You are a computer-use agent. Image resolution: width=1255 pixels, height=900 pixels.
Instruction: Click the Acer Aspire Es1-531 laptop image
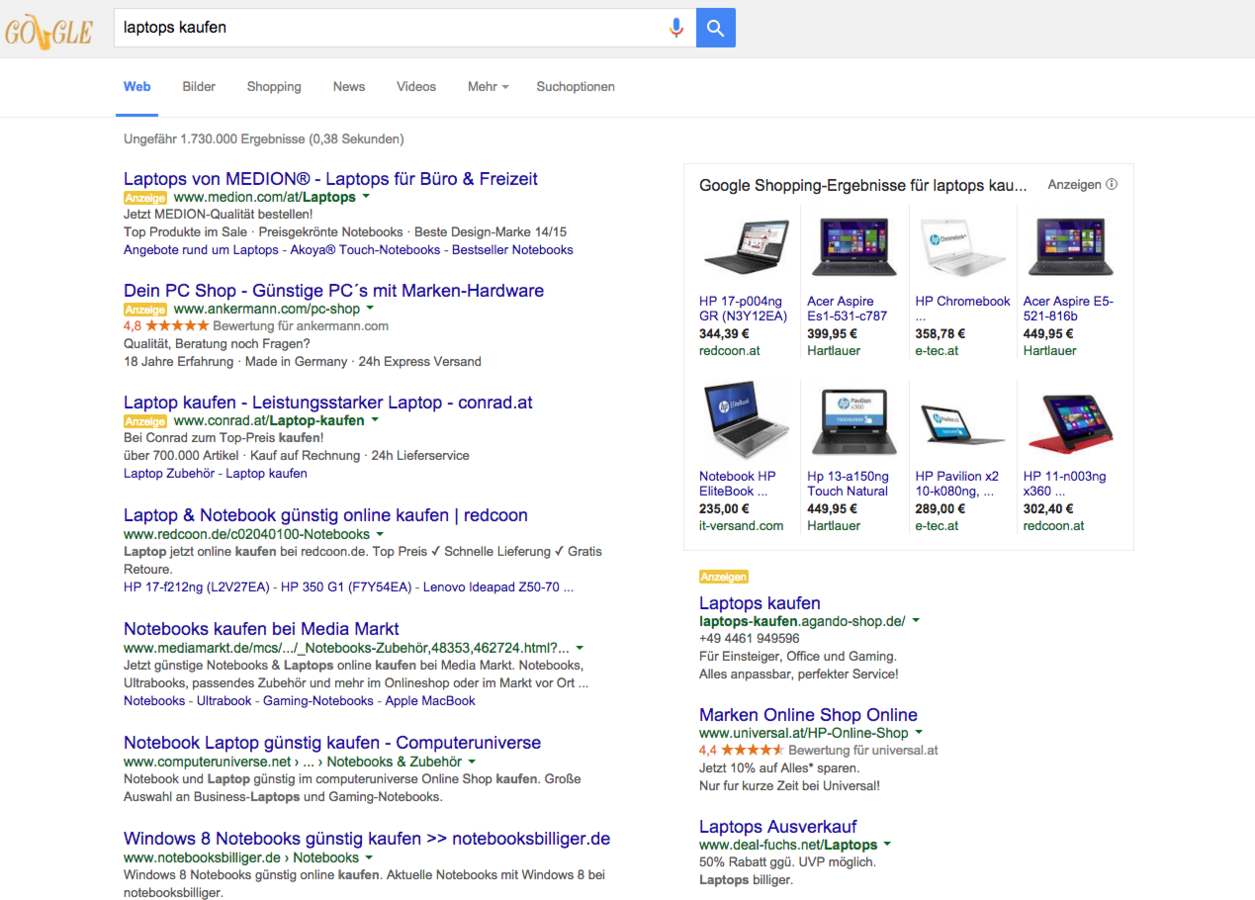(854, 247)
